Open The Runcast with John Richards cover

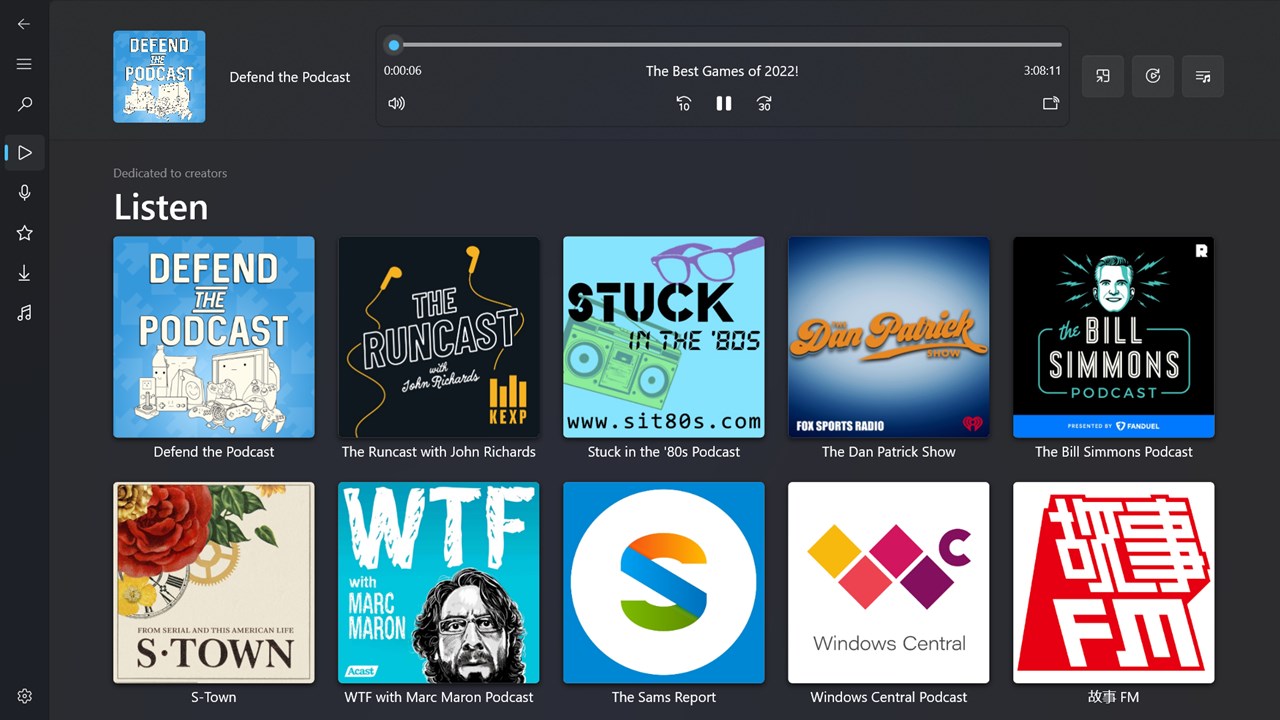coord(439,337)
